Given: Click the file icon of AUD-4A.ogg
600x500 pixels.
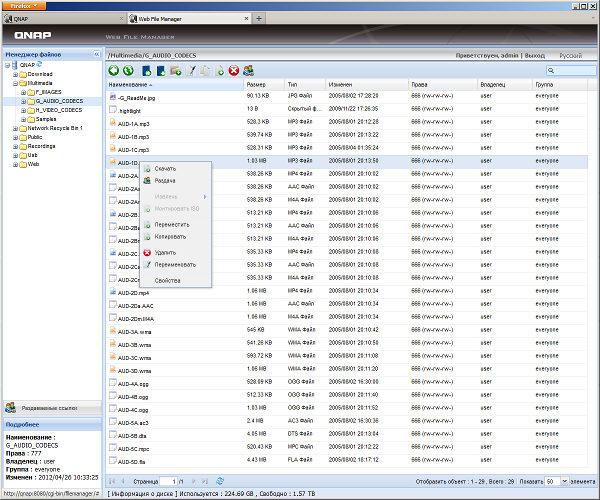Looking at the screenshot, I should click(112, 382).
